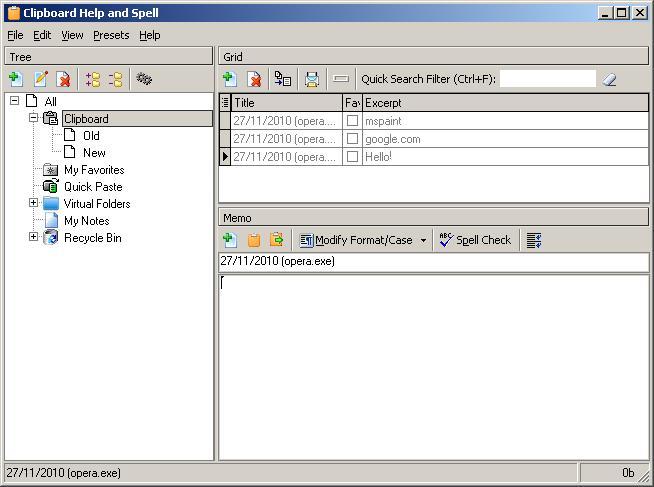Select grid row with excerpt Hello!

coord(434,157)
